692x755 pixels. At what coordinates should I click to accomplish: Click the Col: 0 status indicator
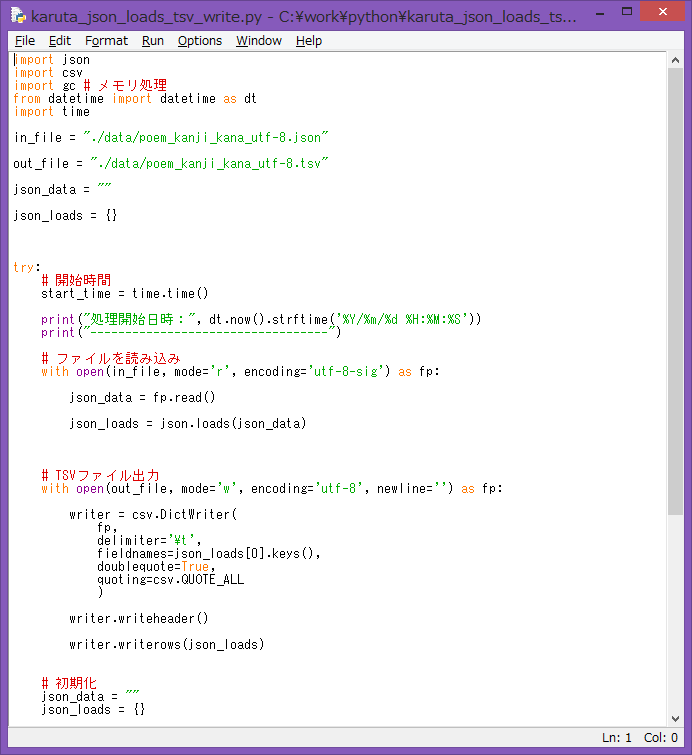coord(660,738)
